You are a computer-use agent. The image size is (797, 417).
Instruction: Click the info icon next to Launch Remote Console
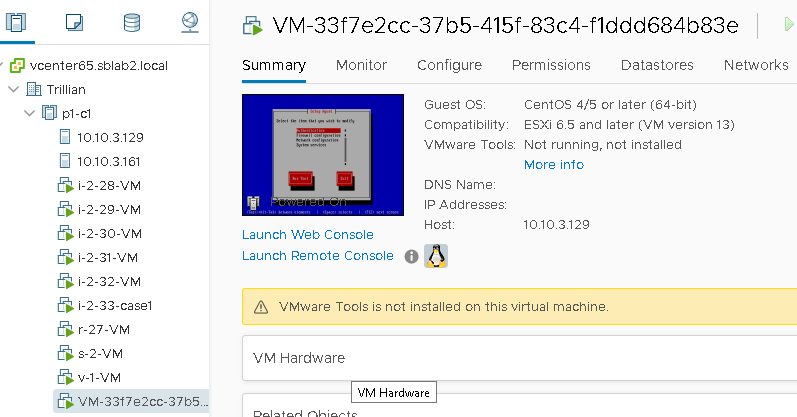point(411,257)
